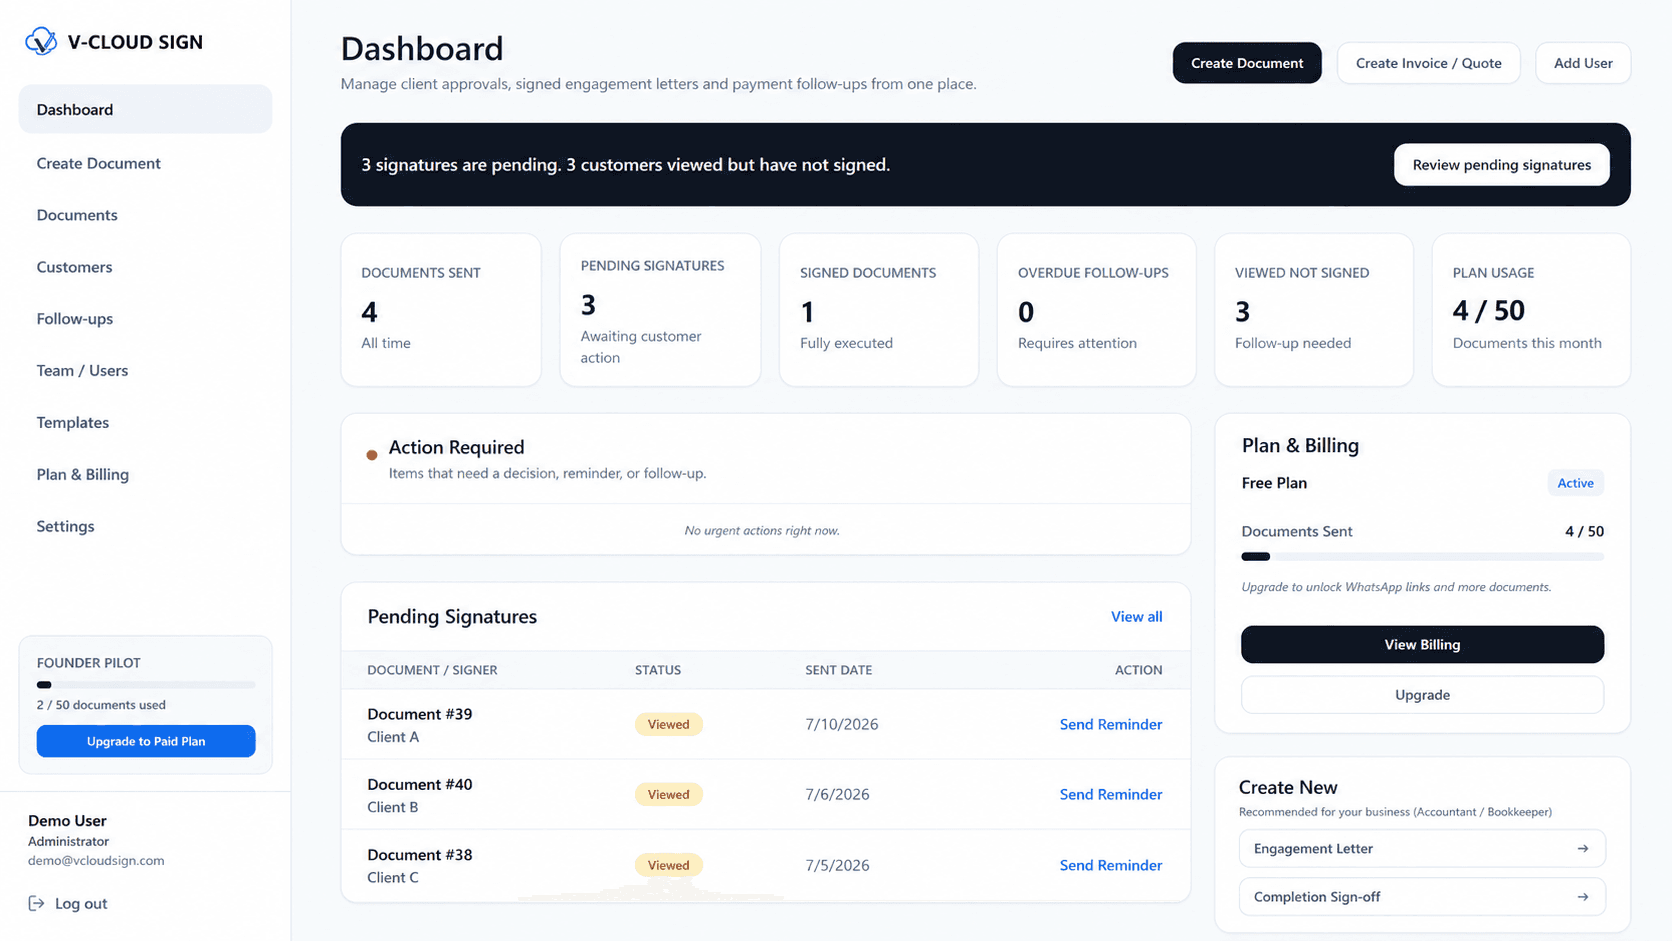
Task: Click Viewed status badge for Document #40
Action: pos(668,794)
